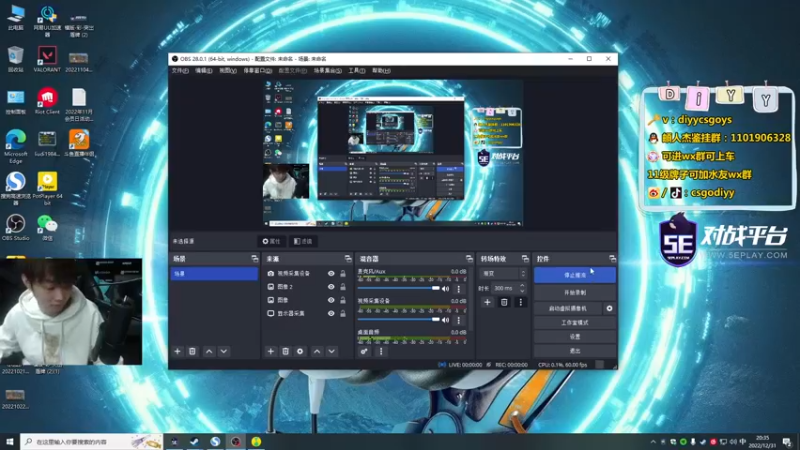Decrease the transition duration with the down arrow
This screenshot has width=800, height=450.
click(x=522, y=291)
